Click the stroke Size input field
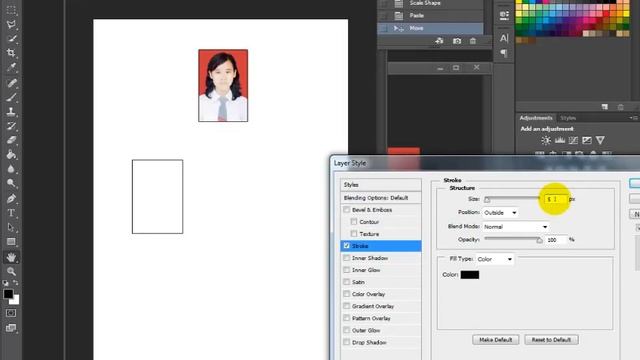 [x=556, y=199]
